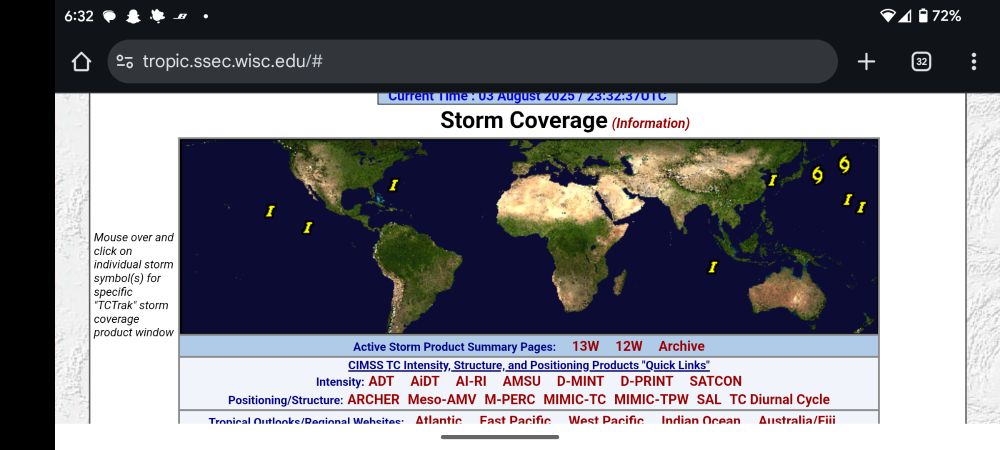Open D-PRINT intensity product link
The height and width of the screenshot is (450, 1000).
click(x=647, y=381)
